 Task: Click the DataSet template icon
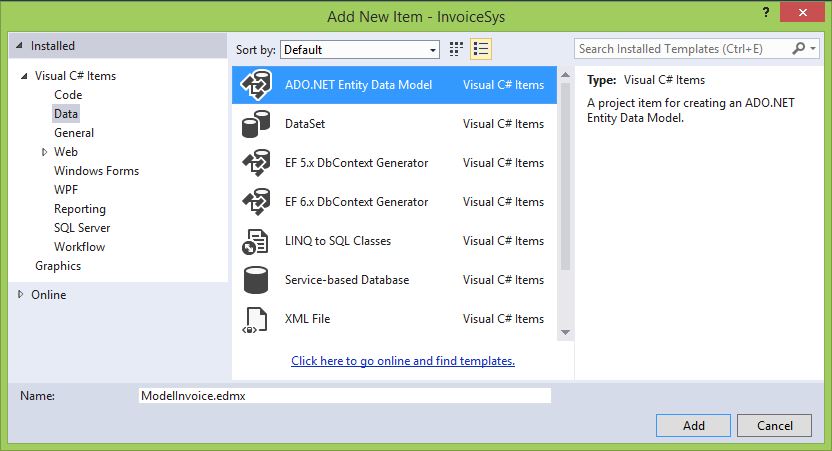[256, 124]
